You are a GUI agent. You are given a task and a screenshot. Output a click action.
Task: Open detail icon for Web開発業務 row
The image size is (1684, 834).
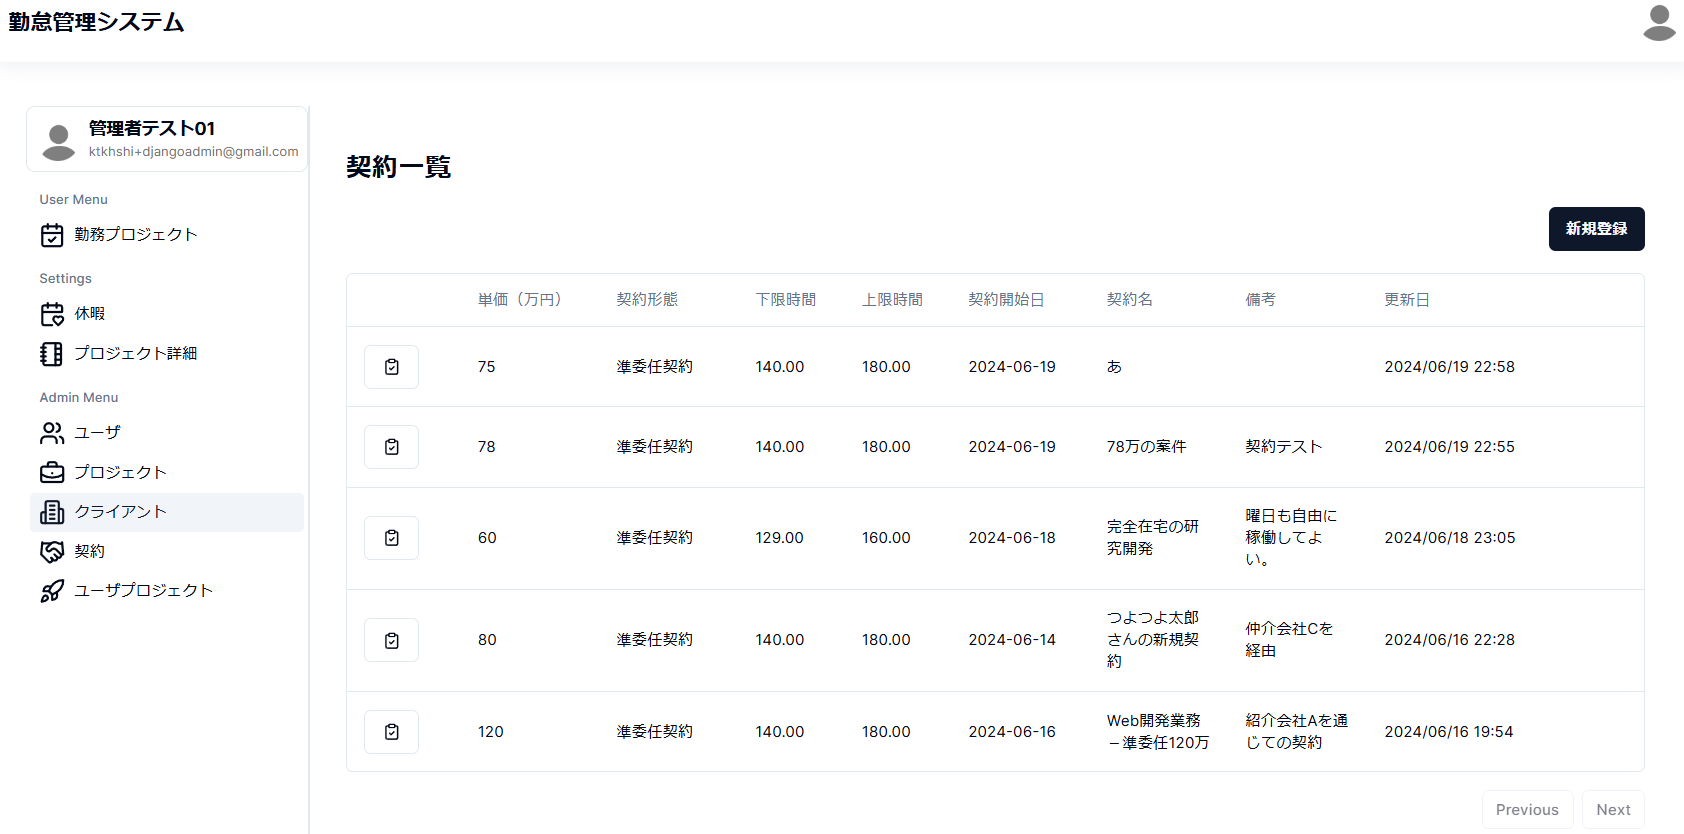(392, 732)
